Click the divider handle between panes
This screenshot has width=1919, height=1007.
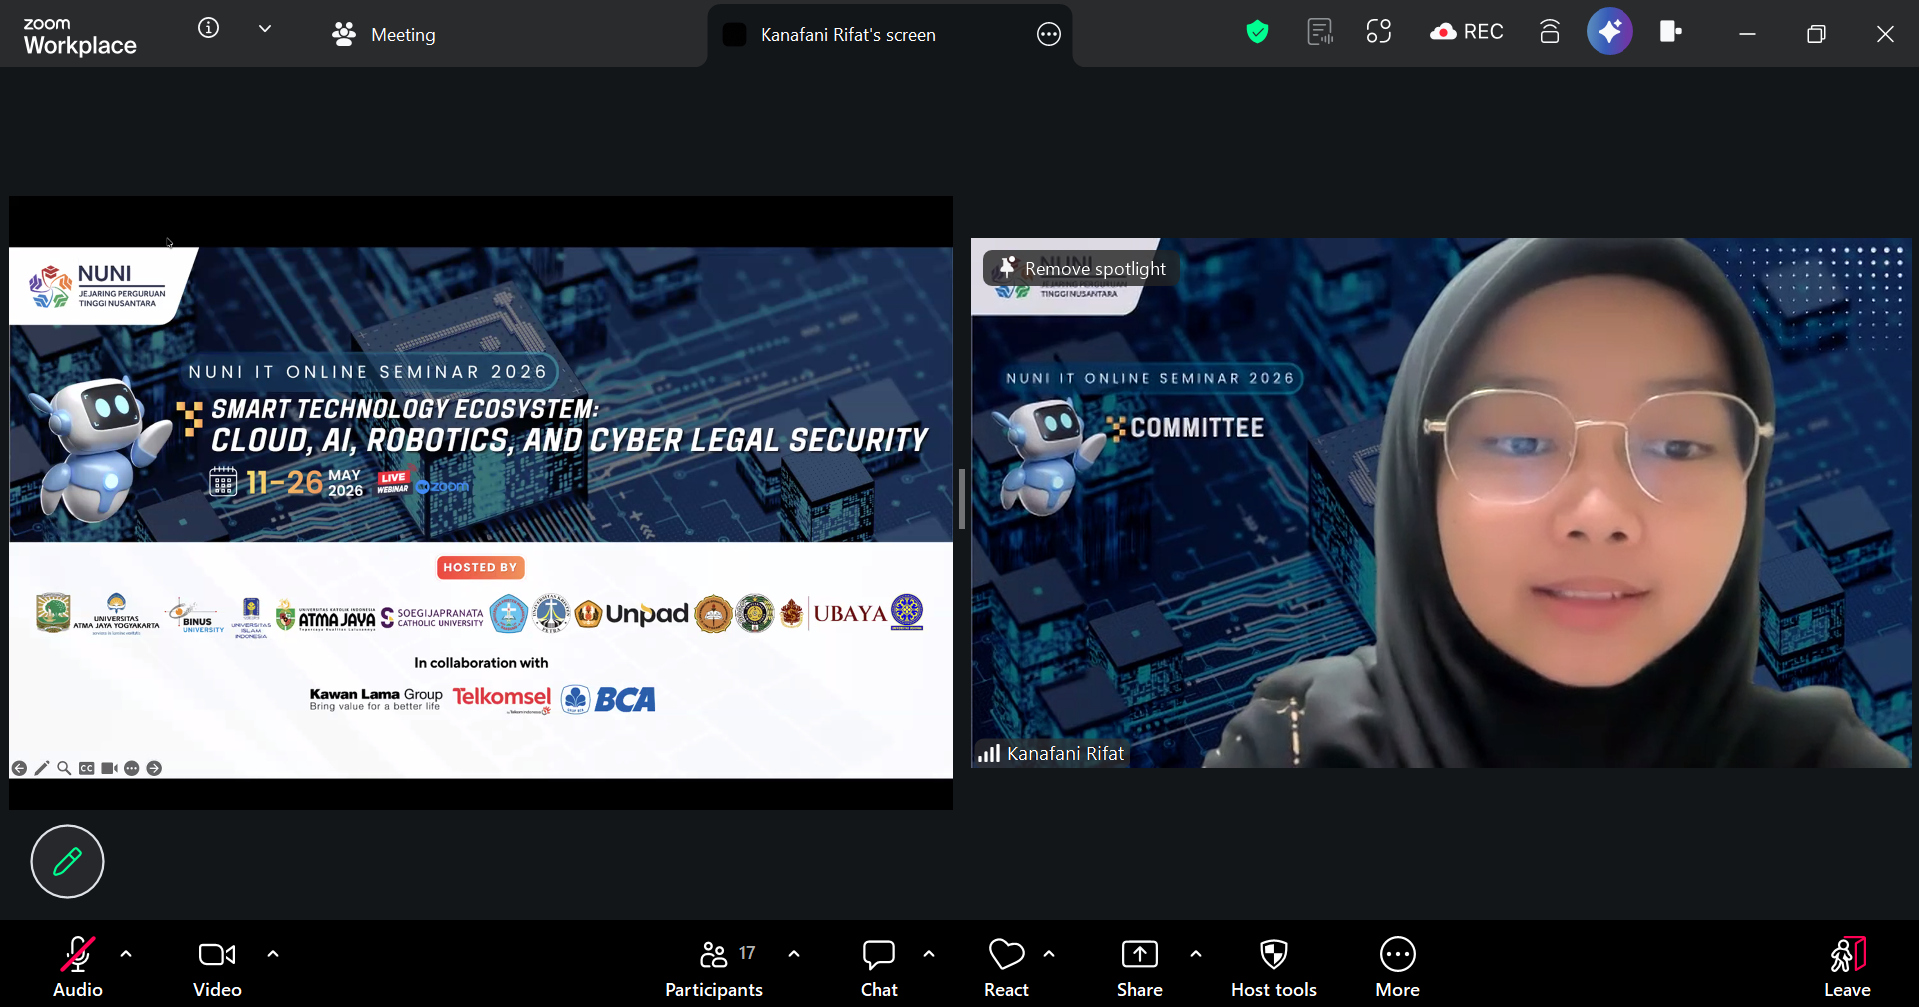tap(962, 499)
